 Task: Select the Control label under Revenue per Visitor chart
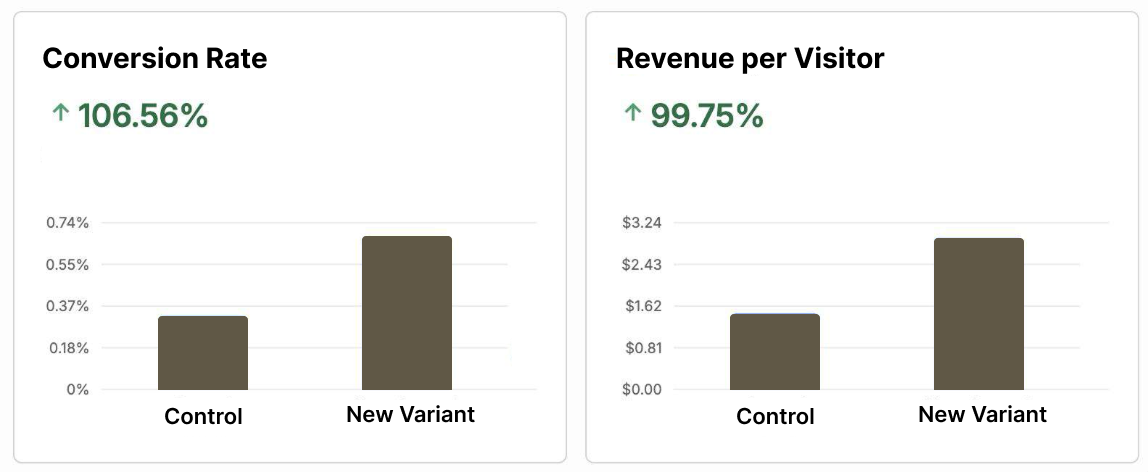coord(775,416)
